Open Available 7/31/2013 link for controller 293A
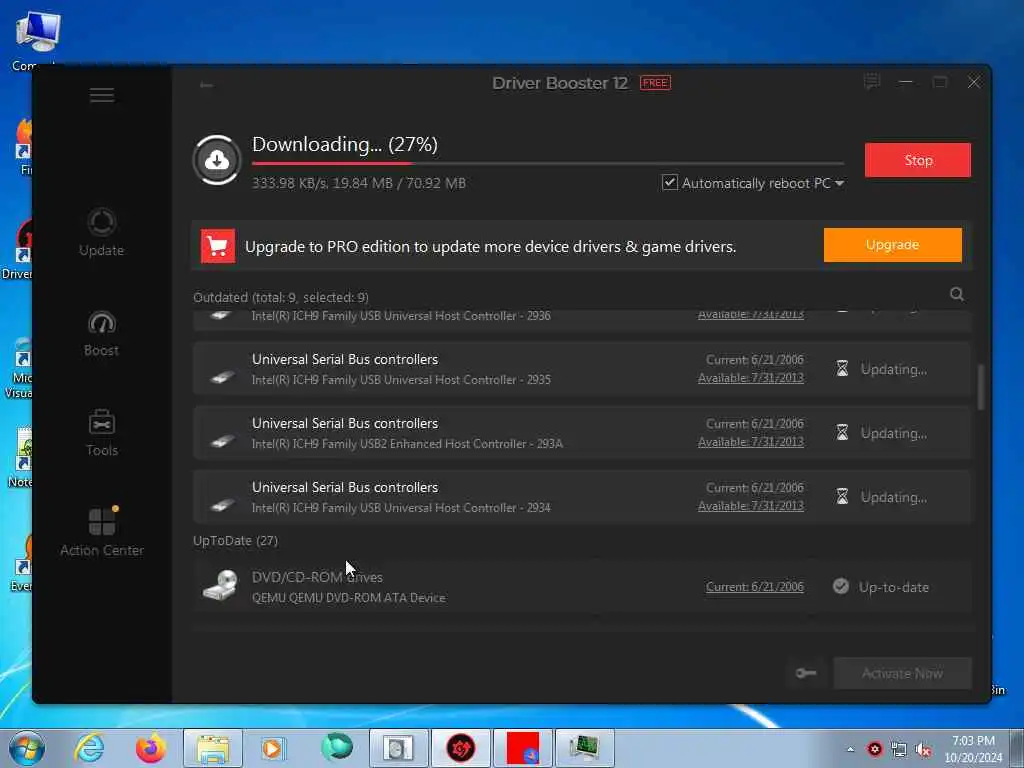Screen dimensions: 1024x768 [750, 442]
